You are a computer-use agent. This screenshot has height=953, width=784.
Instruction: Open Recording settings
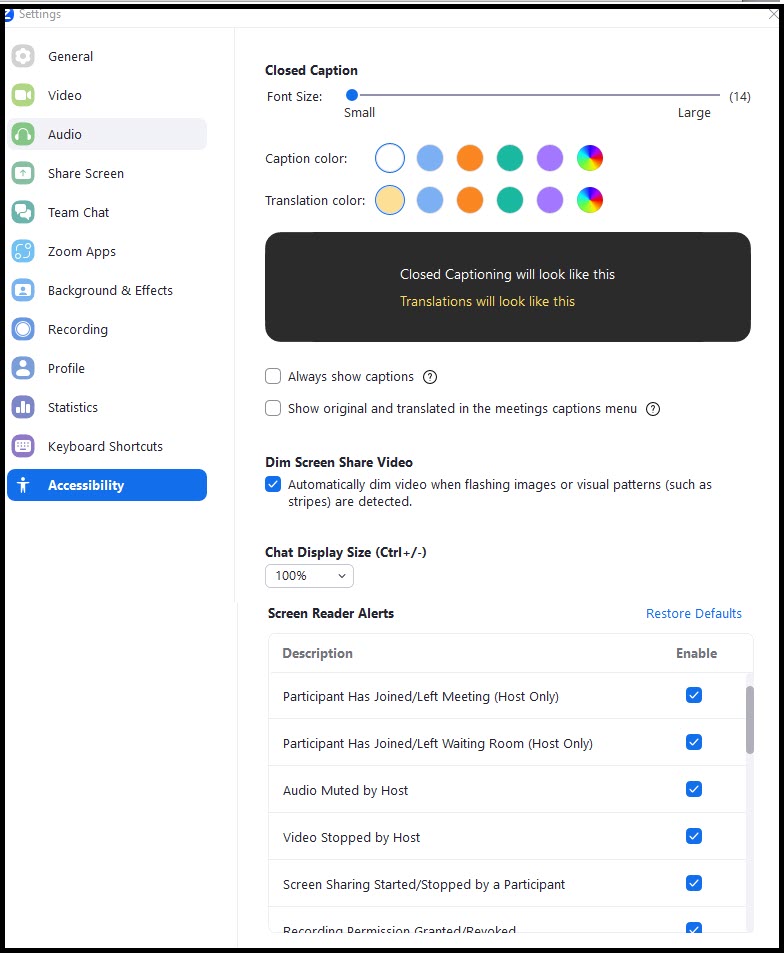tap(107, 329)
